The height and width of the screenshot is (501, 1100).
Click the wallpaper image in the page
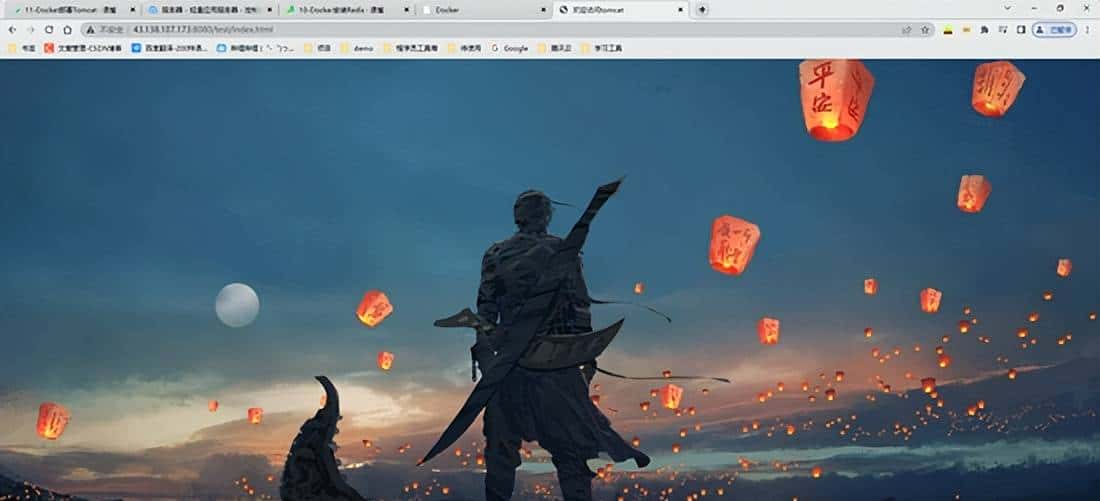(550, 280)
